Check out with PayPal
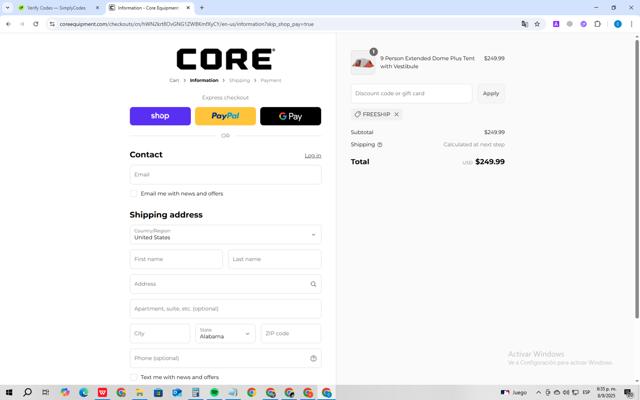The width and height of the screenshot is (640, 400). click(x=225, y=116)
